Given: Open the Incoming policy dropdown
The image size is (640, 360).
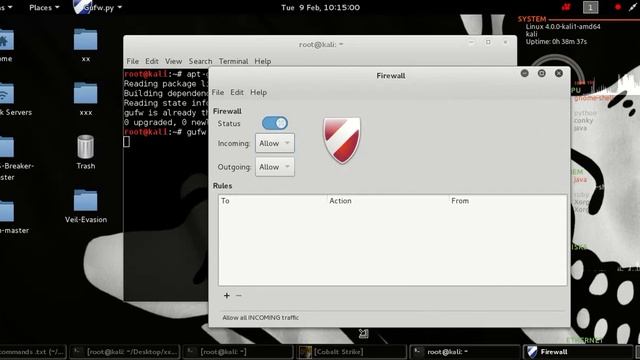Looking at the screenshot, I should pos(275,143).
